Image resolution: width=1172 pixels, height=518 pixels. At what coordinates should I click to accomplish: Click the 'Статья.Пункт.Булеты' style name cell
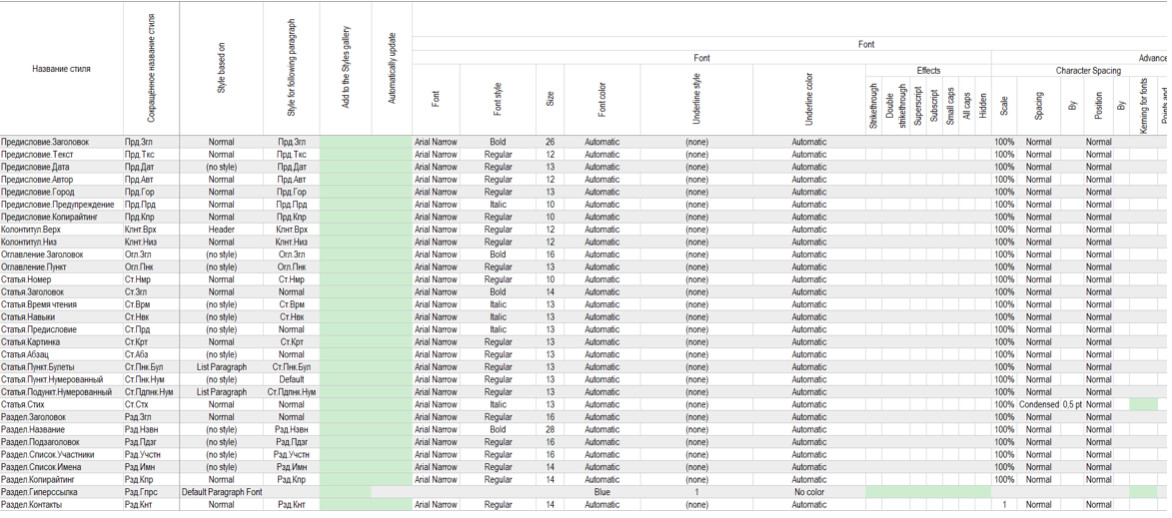[x=61, y=367]
